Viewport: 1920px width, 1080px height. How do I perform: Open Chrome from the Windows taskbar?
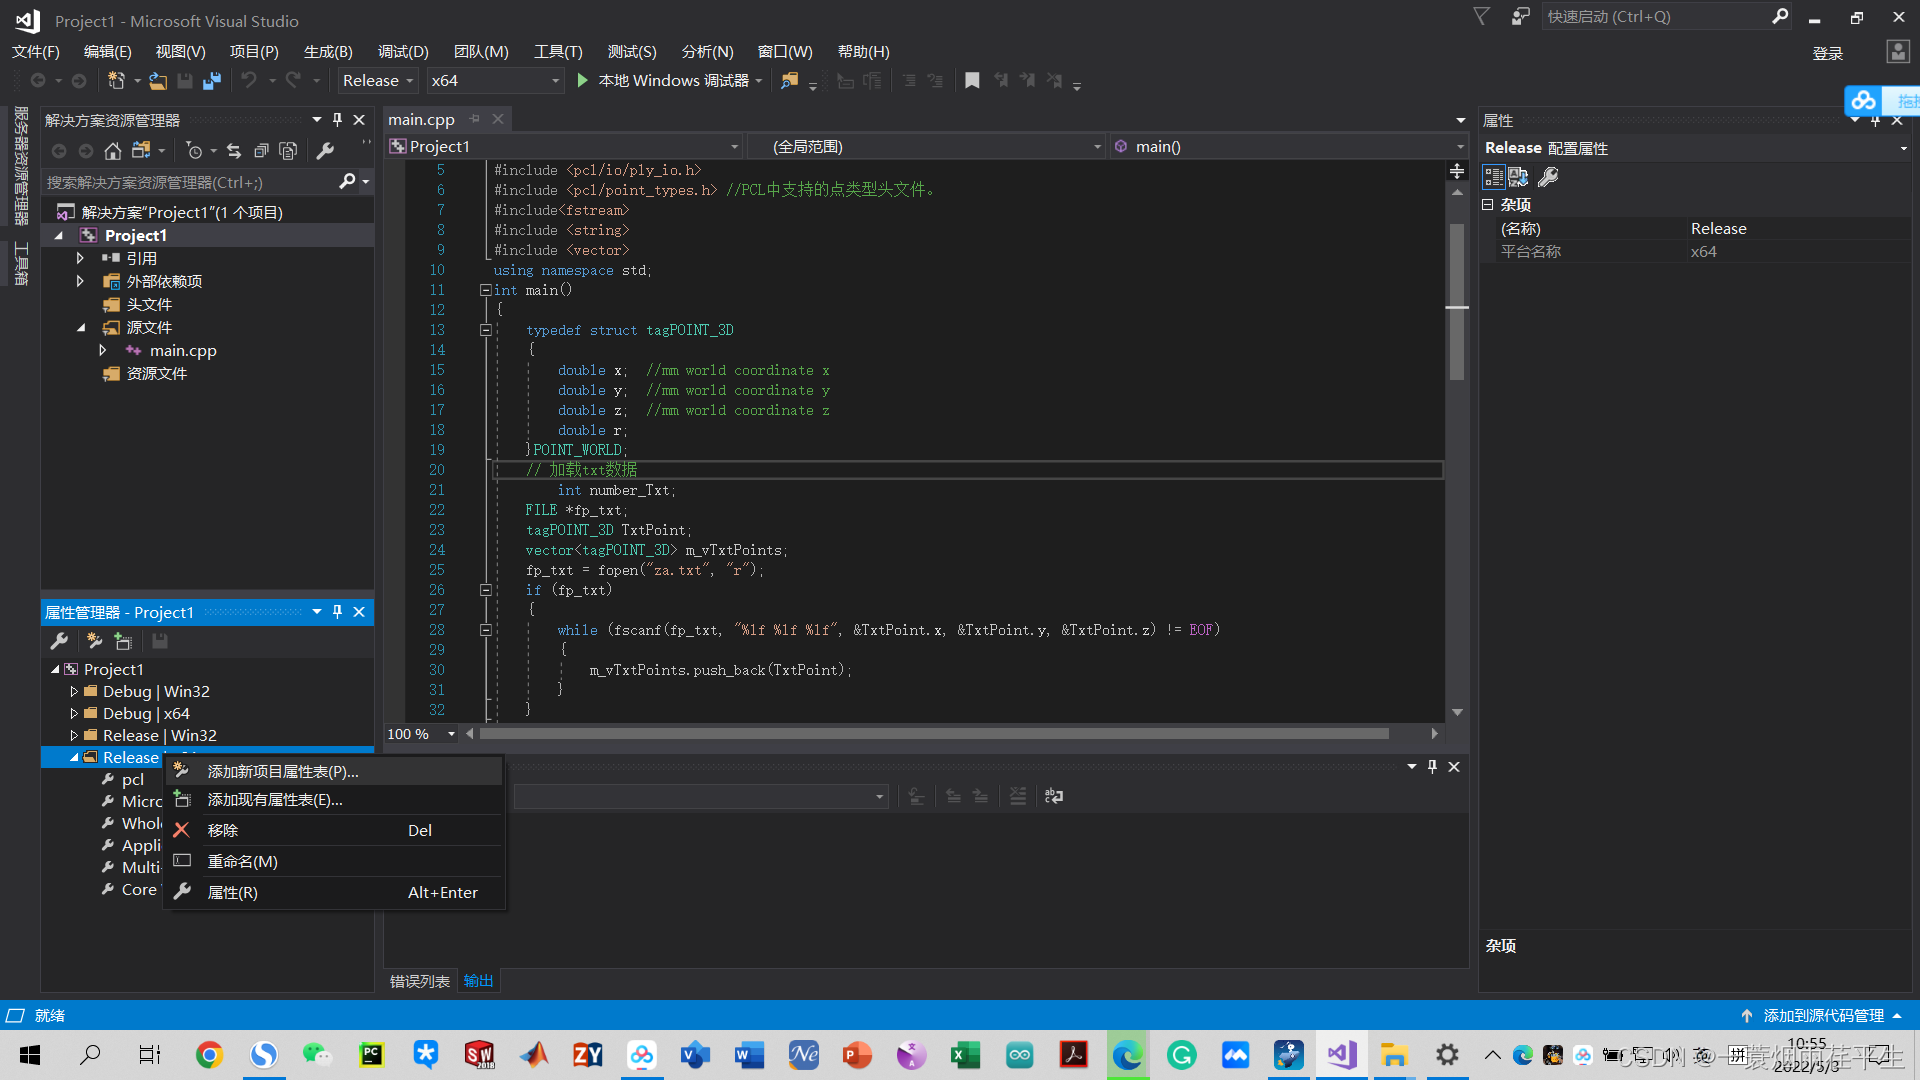(x=209, y=1055)
